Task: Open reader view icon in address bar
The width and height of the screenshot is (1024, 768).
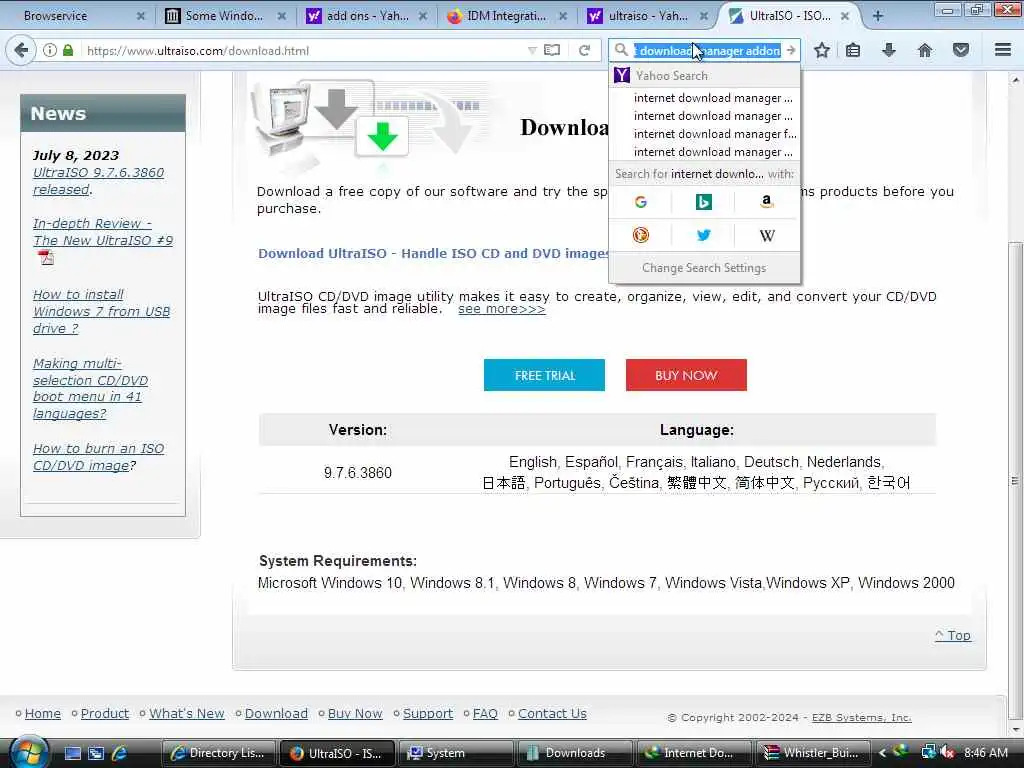Action: pyautogui.click(x=552, y=50)
